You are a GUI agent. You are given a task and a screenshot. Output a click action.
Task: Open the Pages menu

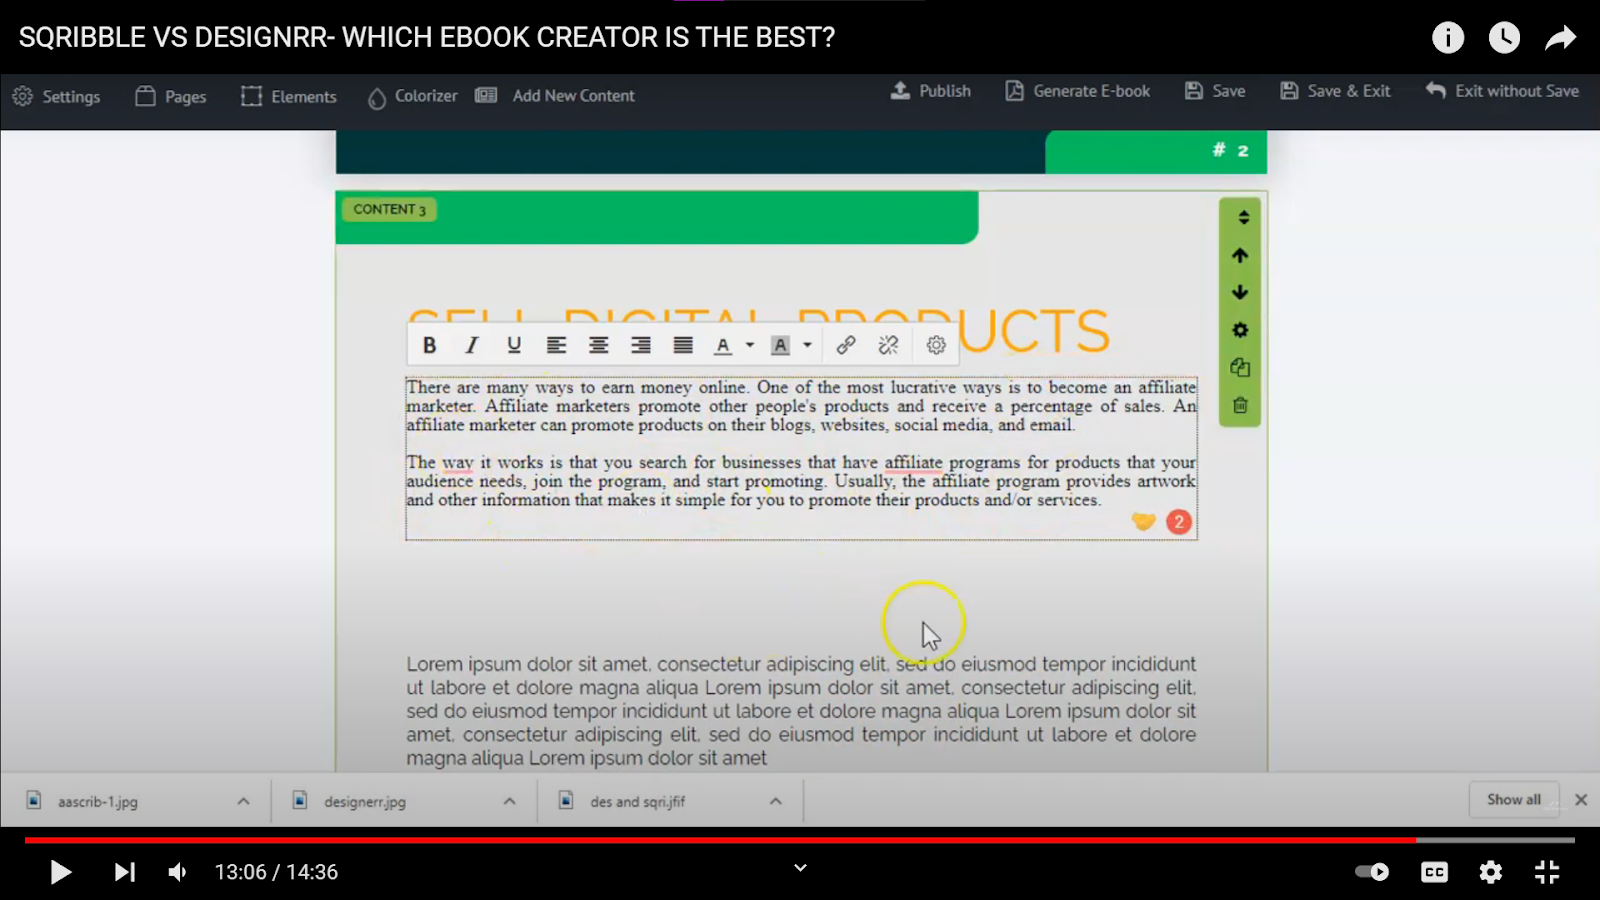coord(171,96)
